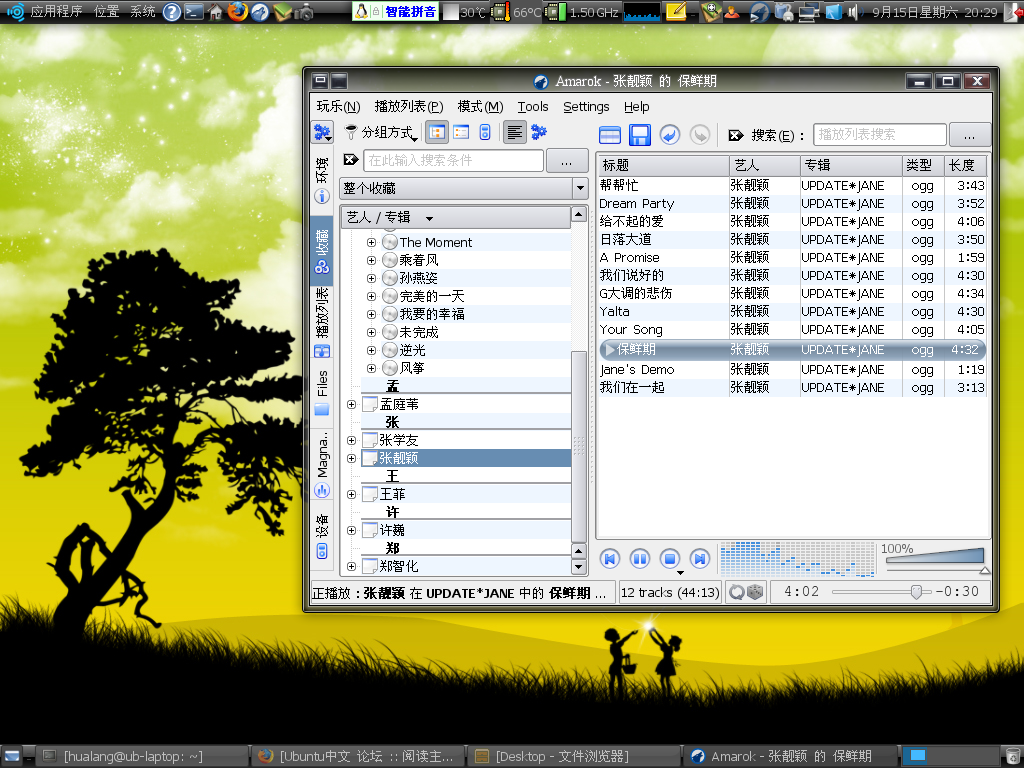This screenshot has width=1024, height=768.
Task: Toggle random playback dice in status bar
Action: tap(755, 592)
